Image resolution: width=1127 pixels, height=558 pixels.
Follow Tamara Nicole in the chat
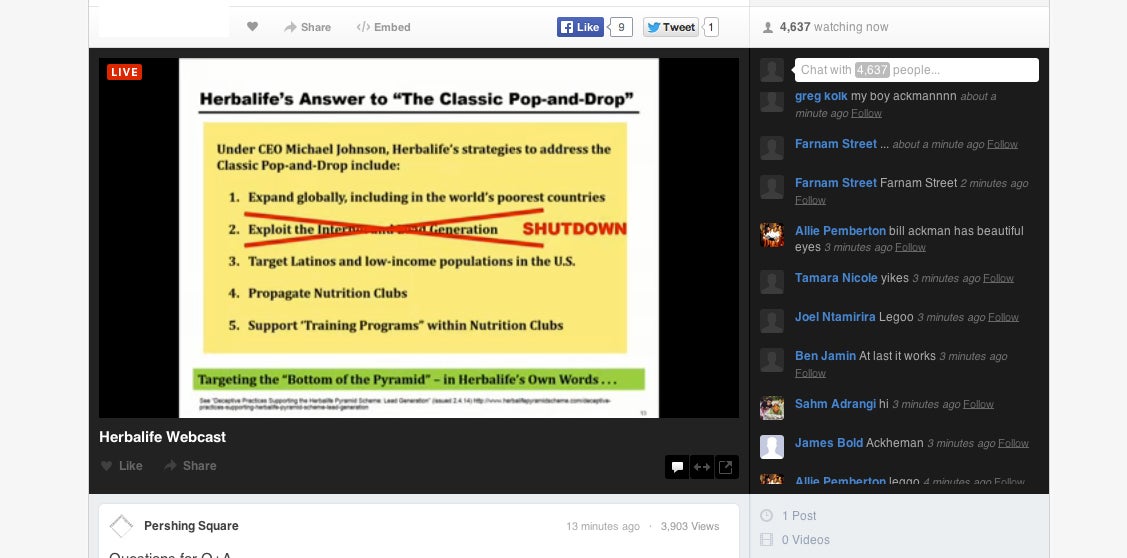tap(998, 278)
